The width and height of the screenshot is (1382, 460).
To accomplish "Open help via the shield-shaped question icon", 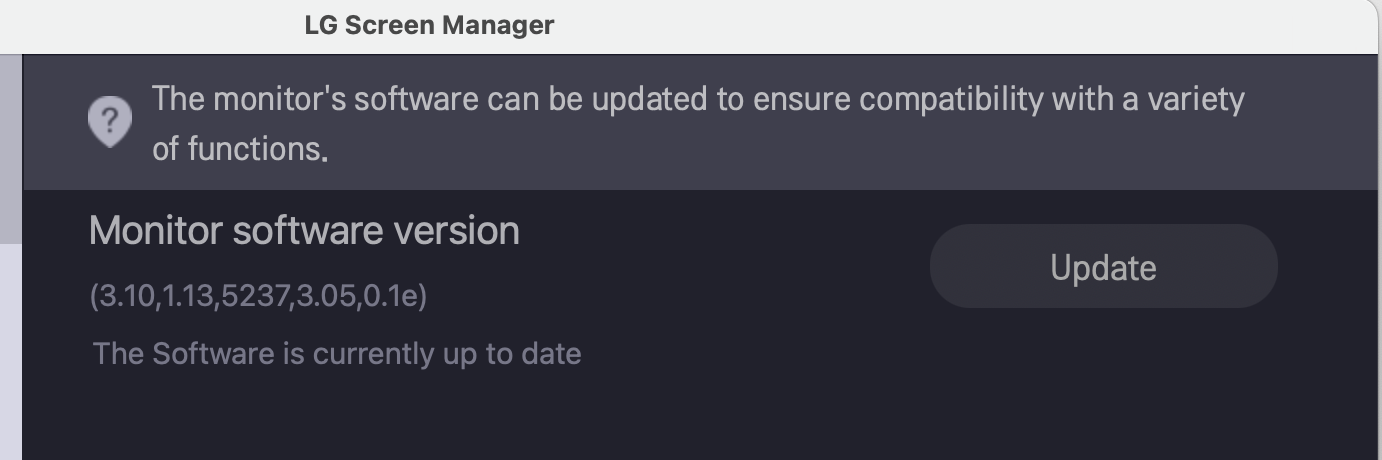I will (110, 122).
